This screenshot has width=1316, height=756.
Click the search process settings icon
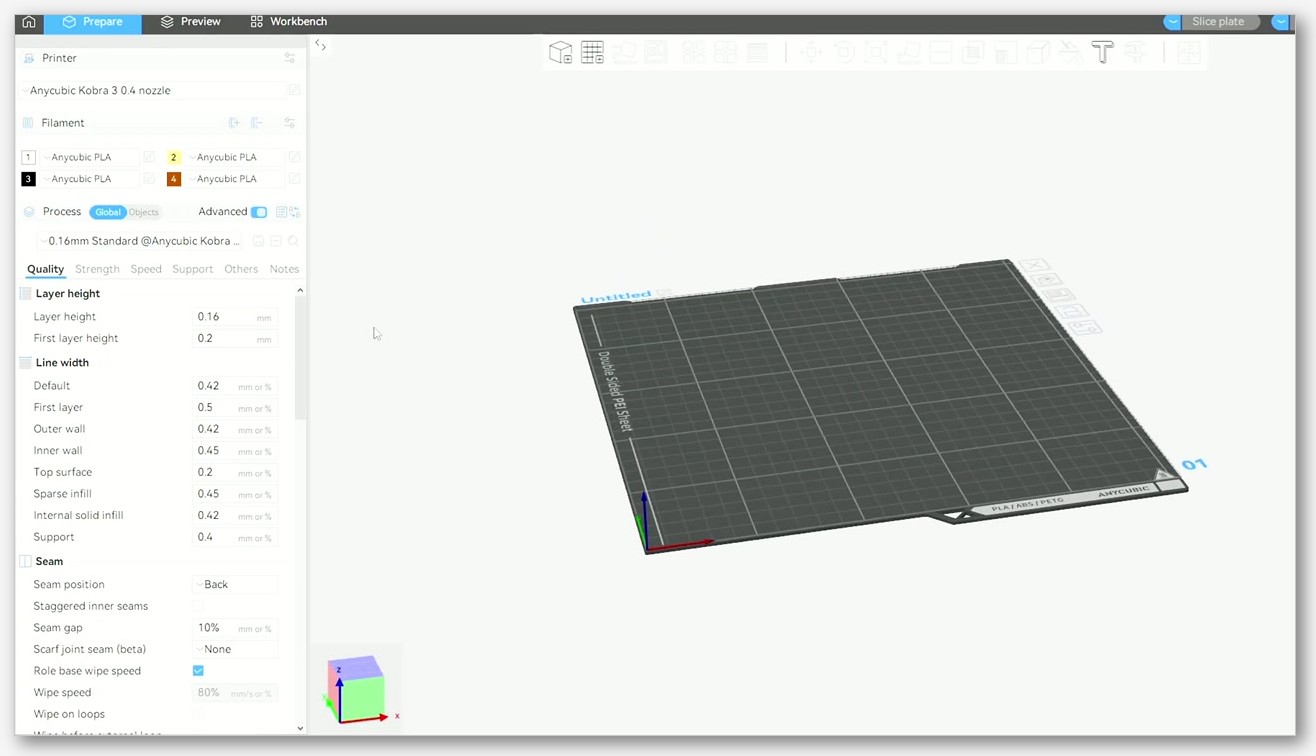point(293,241)
